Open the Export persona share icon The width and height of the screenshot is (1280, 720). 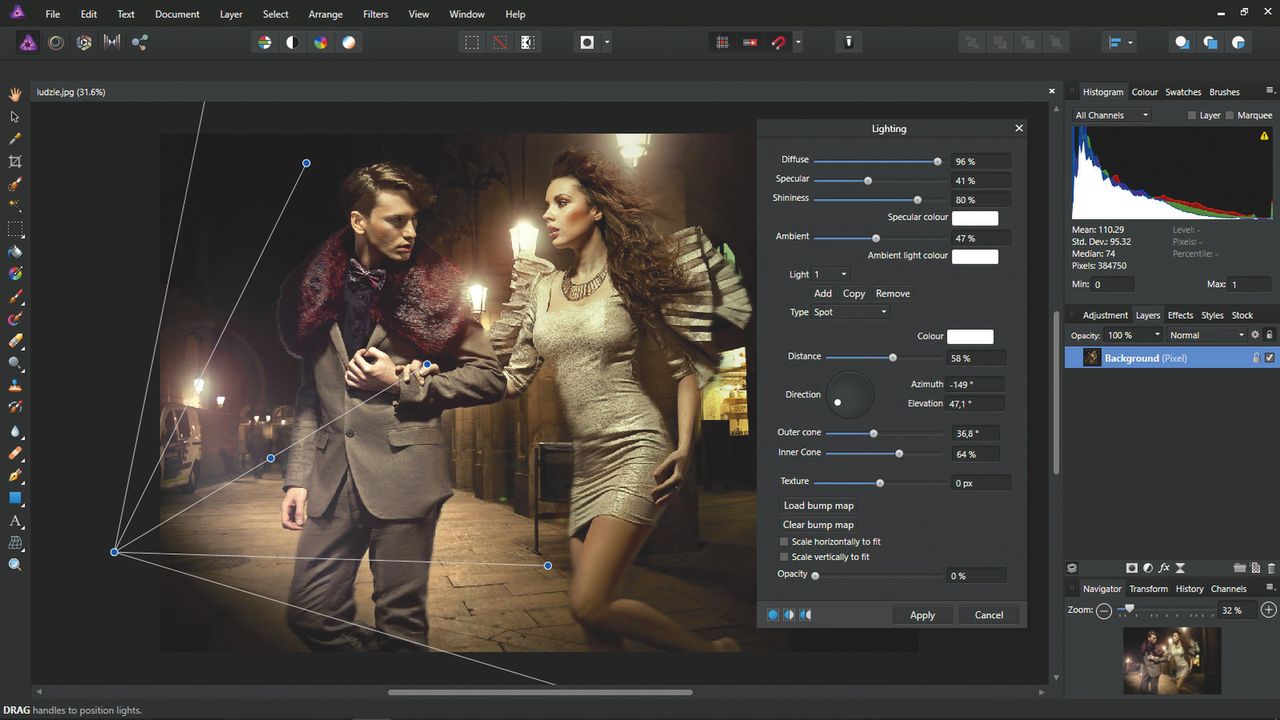(x=140, y=43)
